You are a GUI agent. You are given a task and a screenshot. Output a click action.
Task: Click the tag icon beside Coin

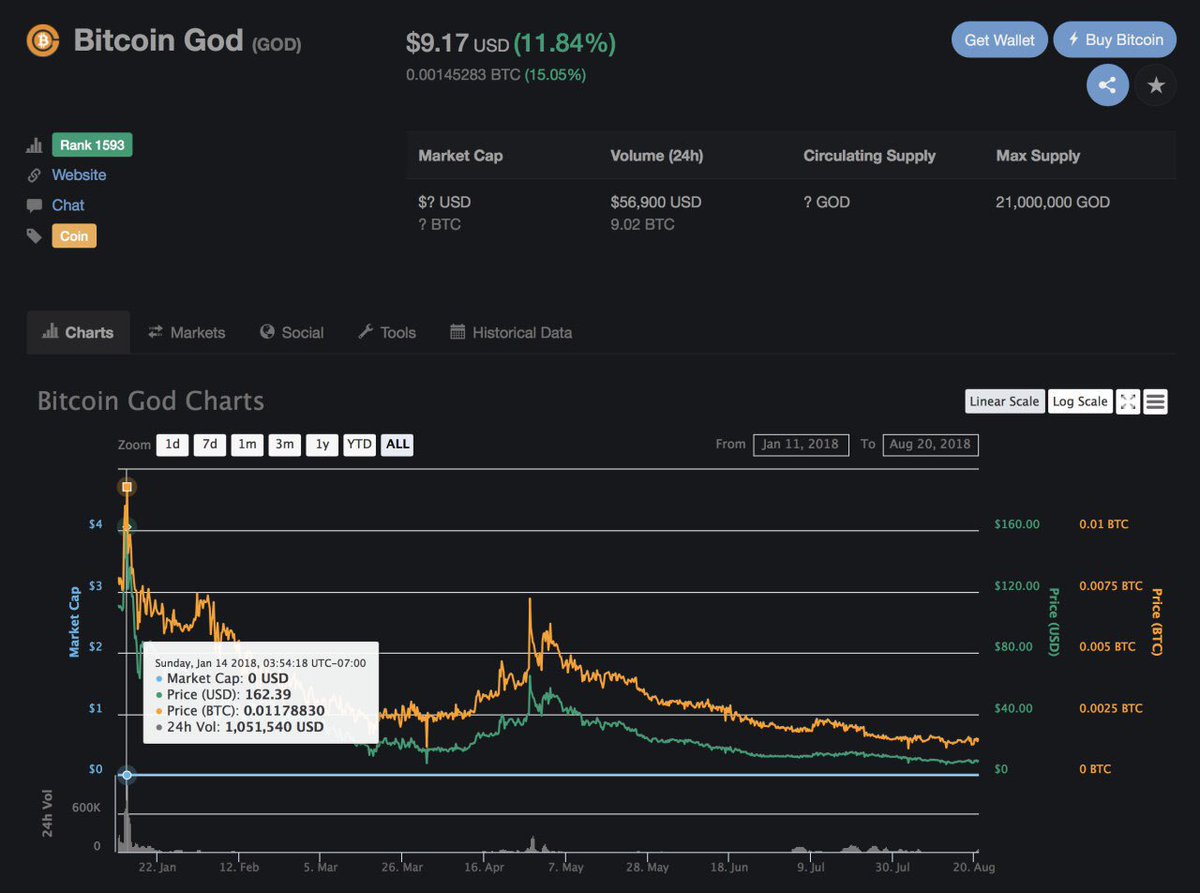point(35,236)
